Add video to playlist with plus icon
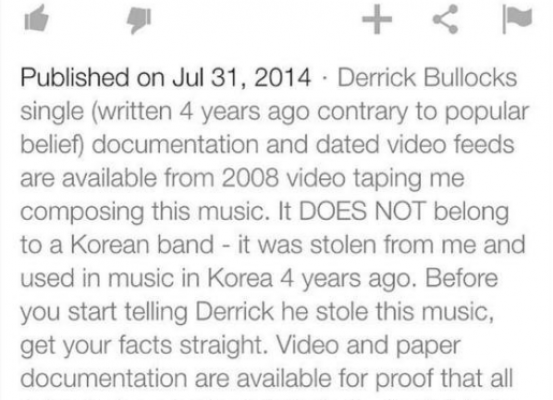This screenshot has height=400, width=553. coord(377,19)
